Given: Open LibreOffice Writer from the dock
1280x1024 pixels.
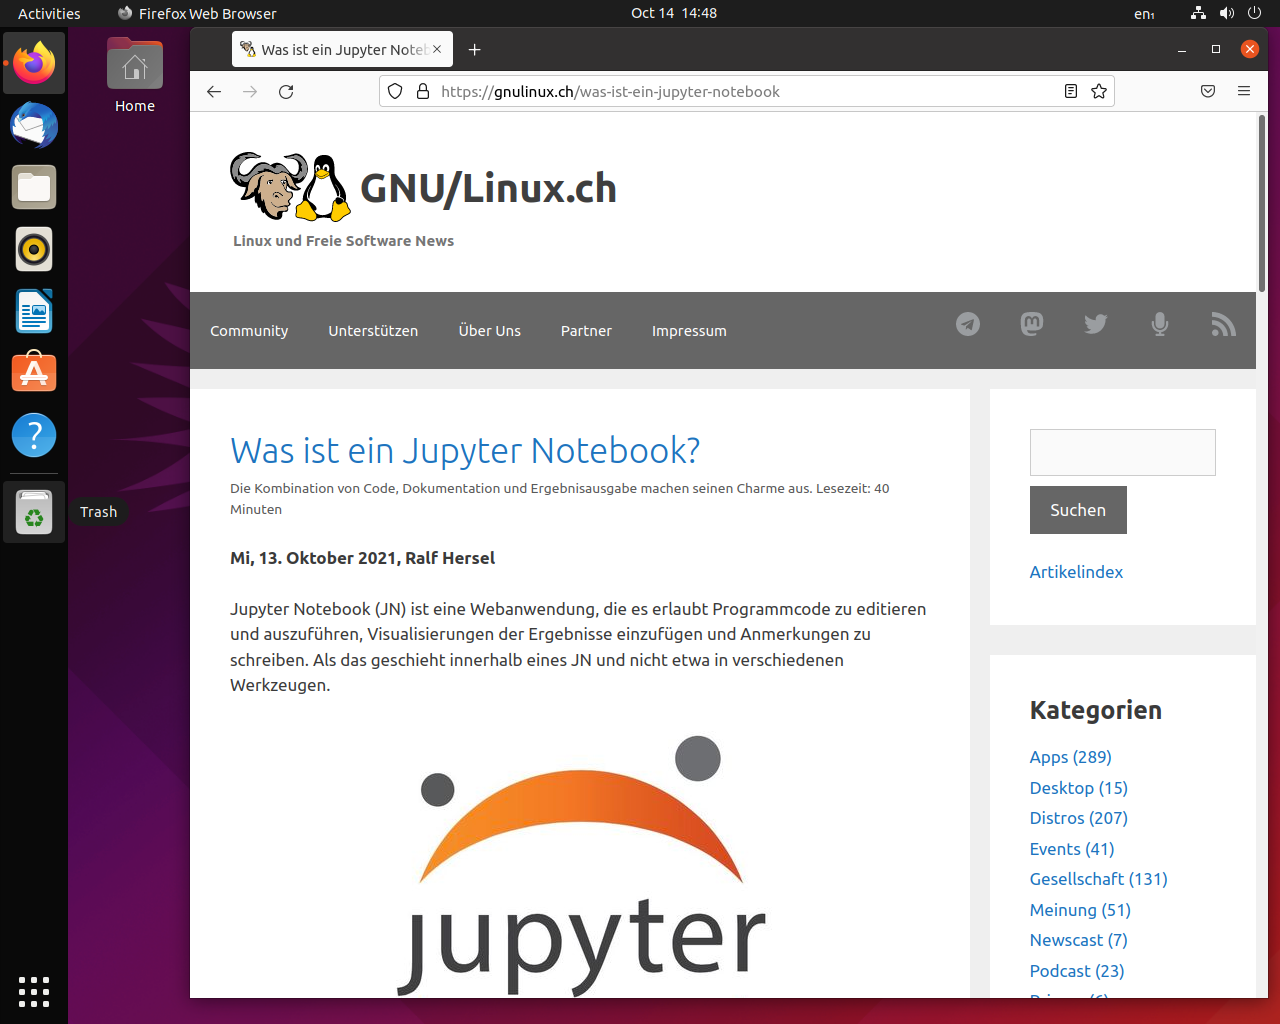Looking at the screenshot, I should point(34,311).
